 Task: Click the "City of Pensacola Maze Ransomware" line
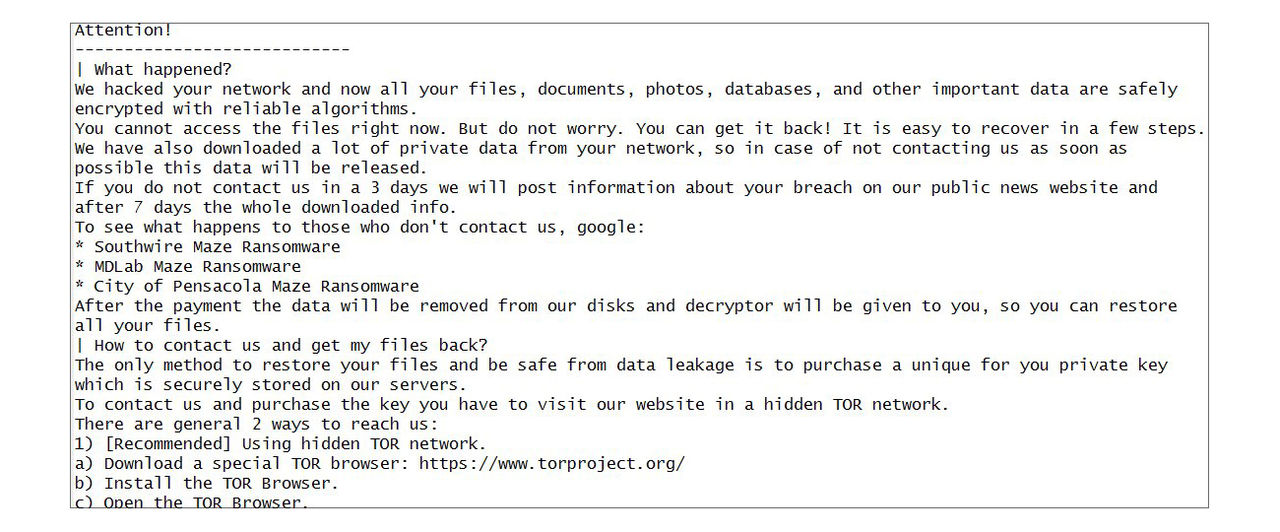[247, 286]
